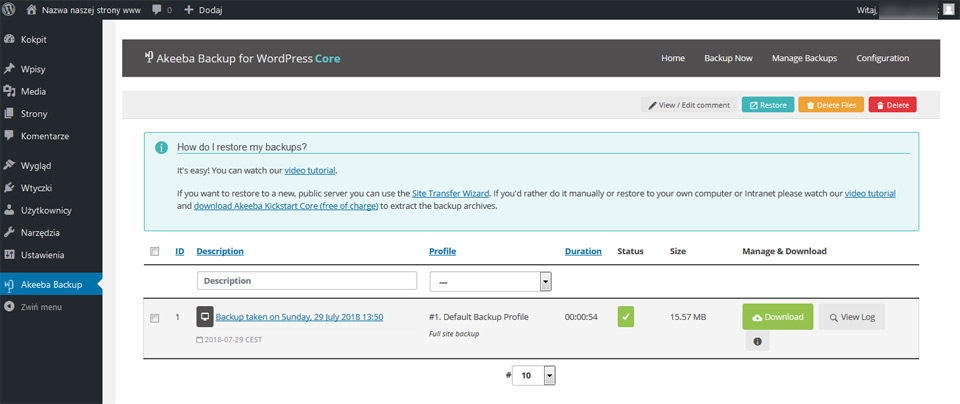Open site home 'Nazwa naszej strony www'

pos(84,10)
